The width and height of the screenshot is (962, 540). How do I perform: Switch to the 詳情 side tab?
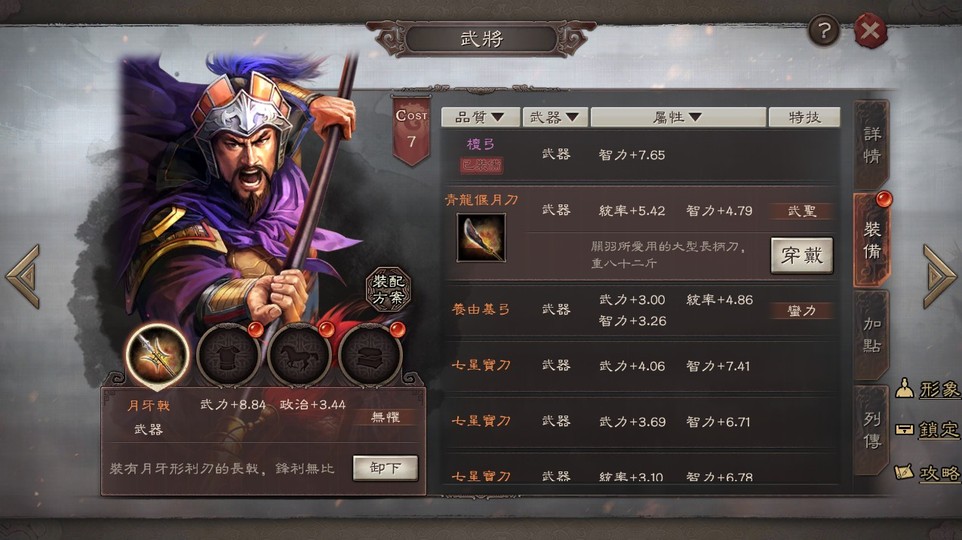(871, 145)
